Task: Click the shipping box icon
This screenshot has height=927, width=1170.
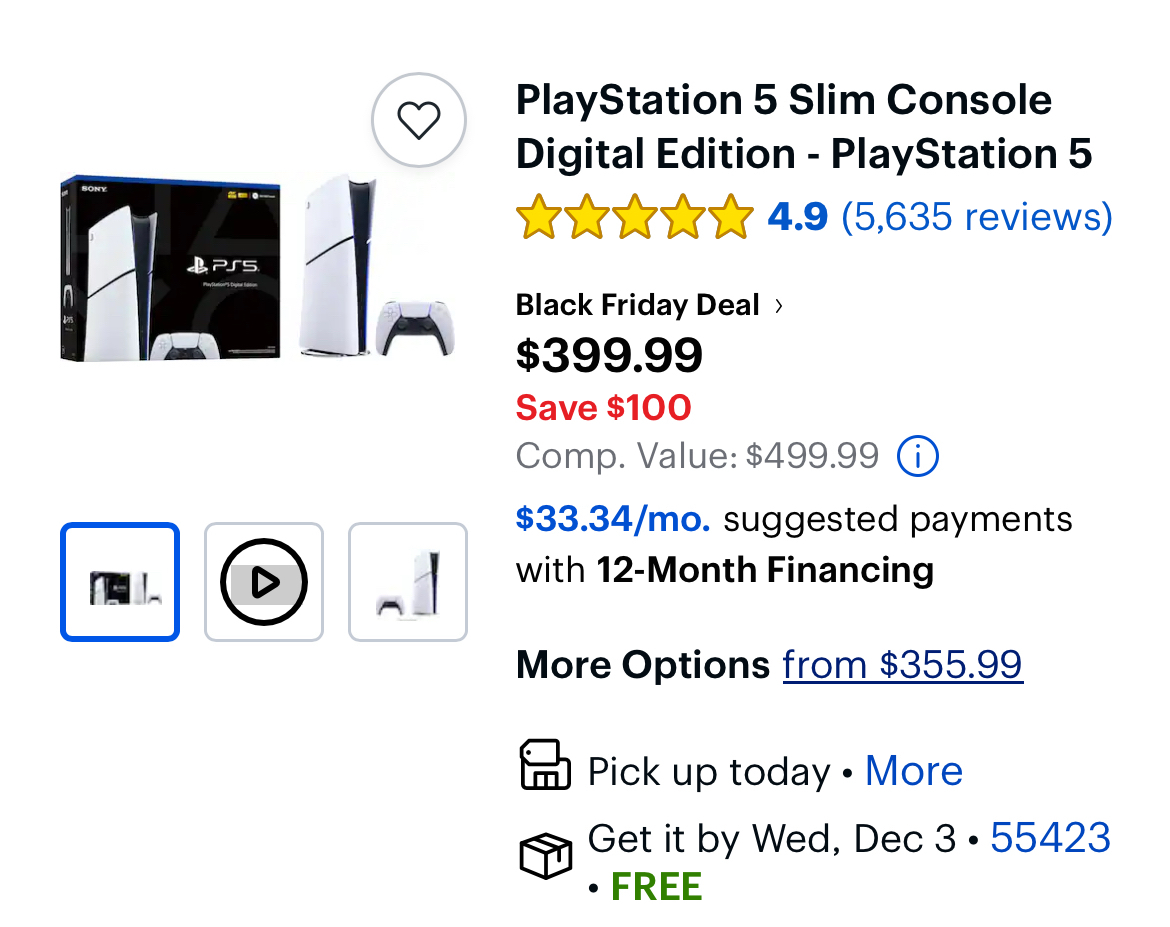Action: (x=545, y=855)
